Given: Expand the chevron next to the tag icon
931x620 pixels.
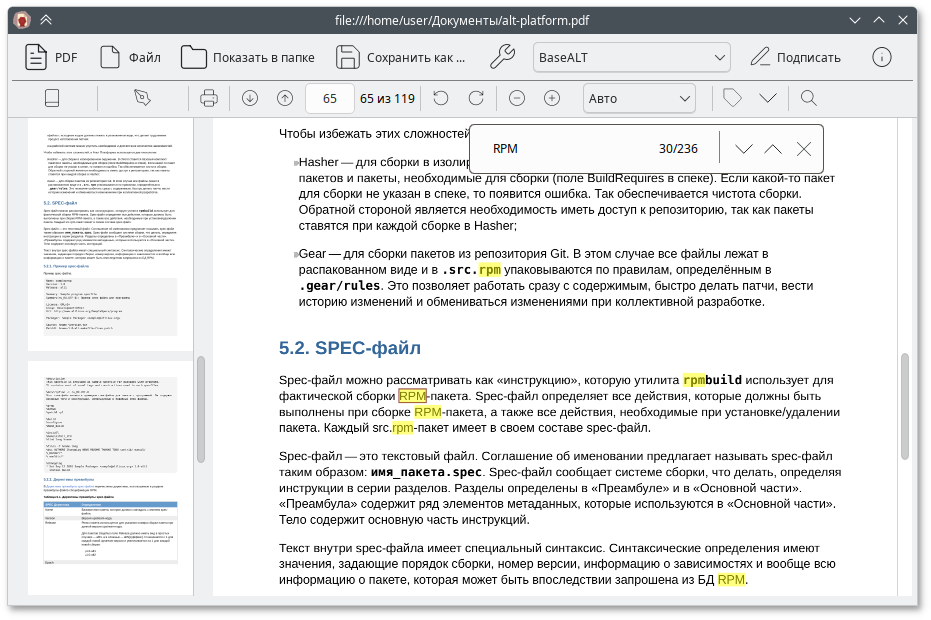Looking at the screenshot, I should tap(768, 98).
